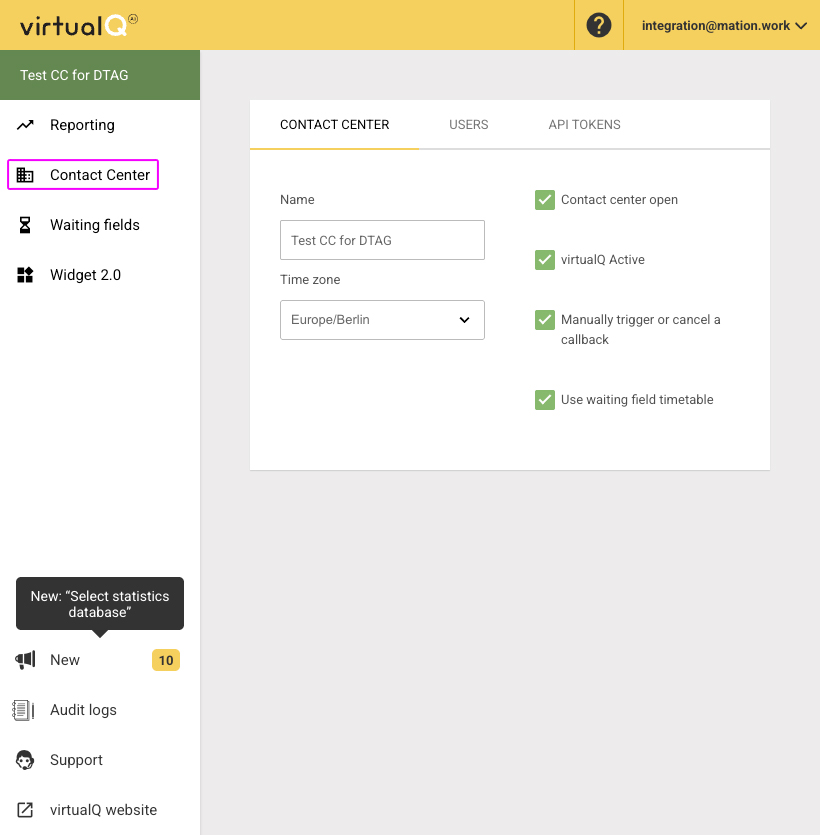
Task: Click the Contact Center building icon
Action: 25,175
